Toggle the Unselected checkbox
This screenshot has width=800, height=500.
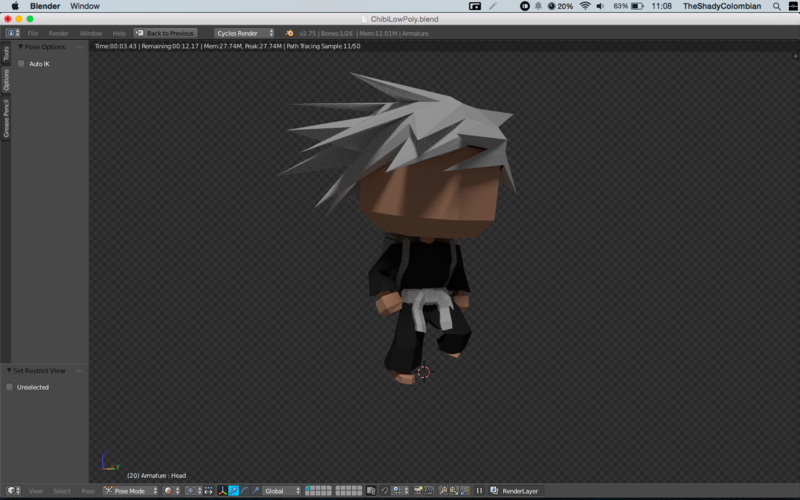click(10, 387)
